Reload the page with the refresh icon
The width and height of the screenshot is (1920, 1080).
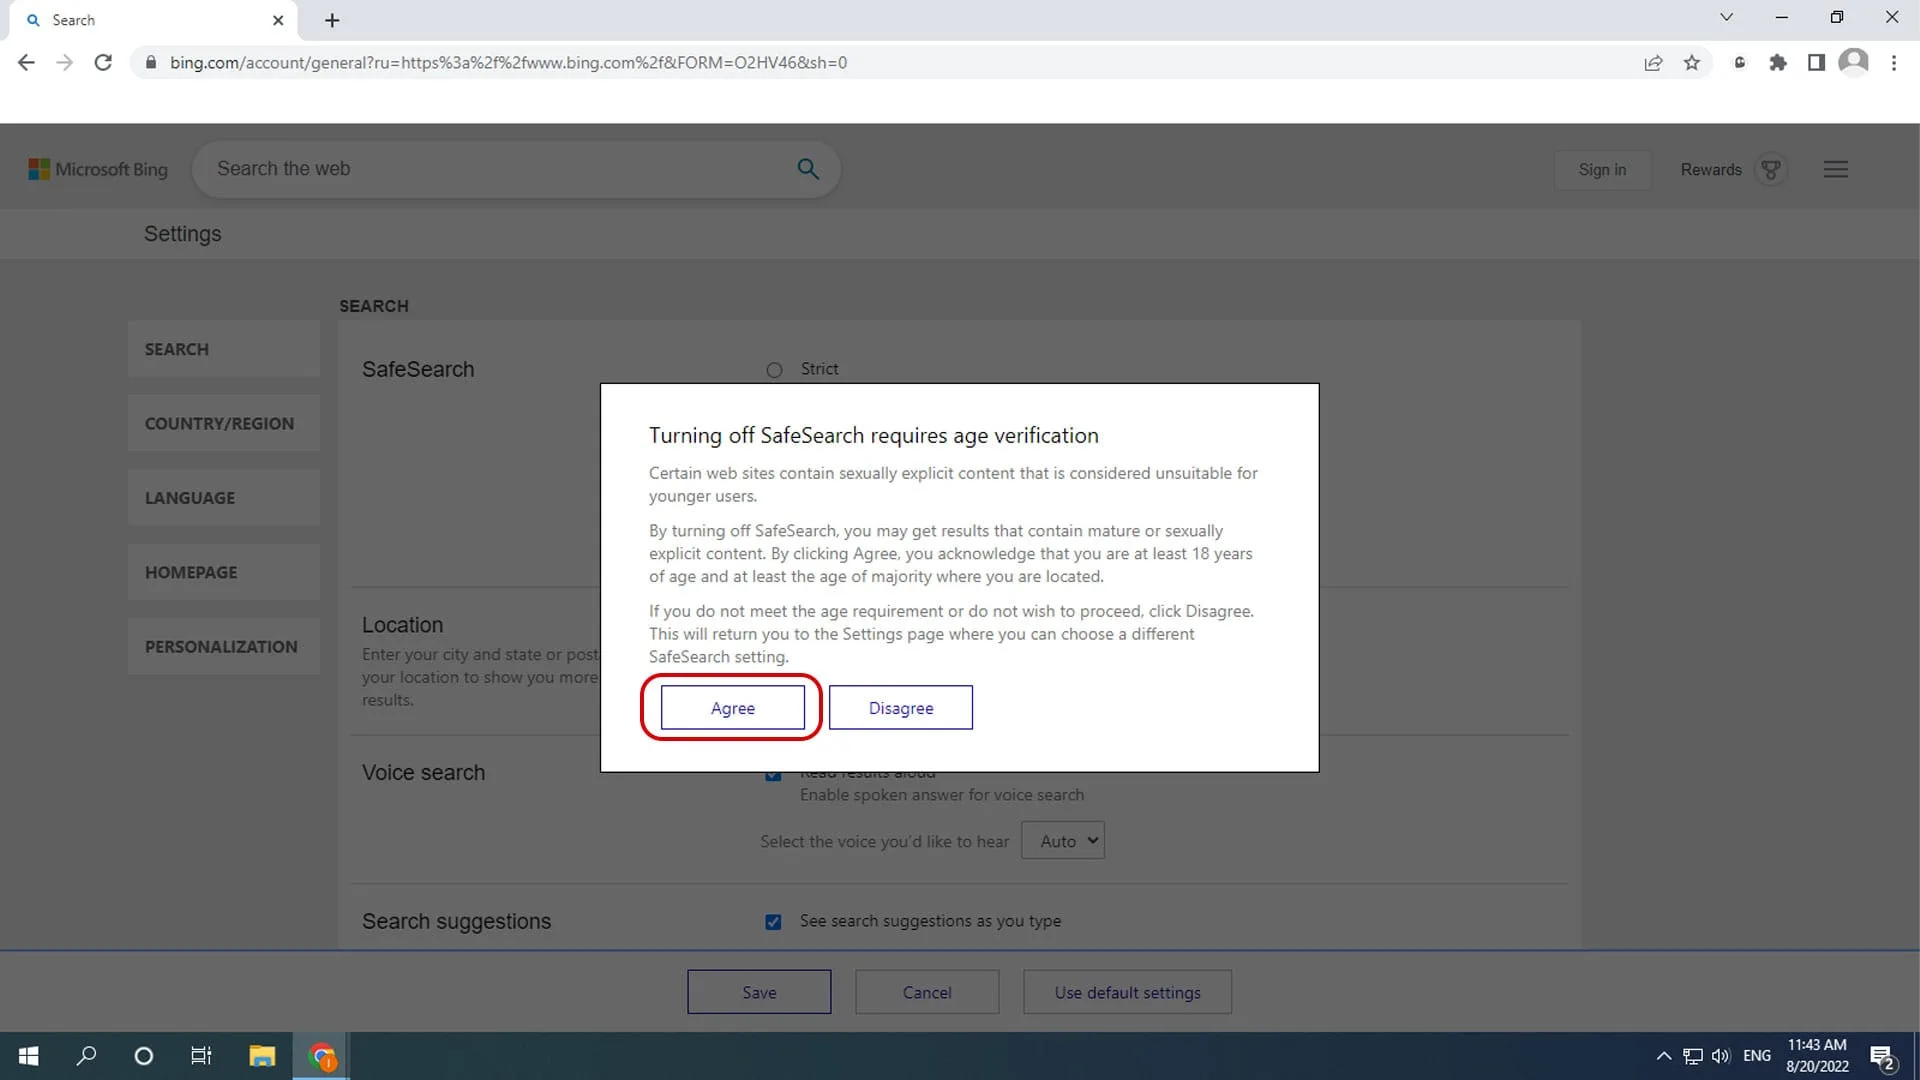pos(103,62)
